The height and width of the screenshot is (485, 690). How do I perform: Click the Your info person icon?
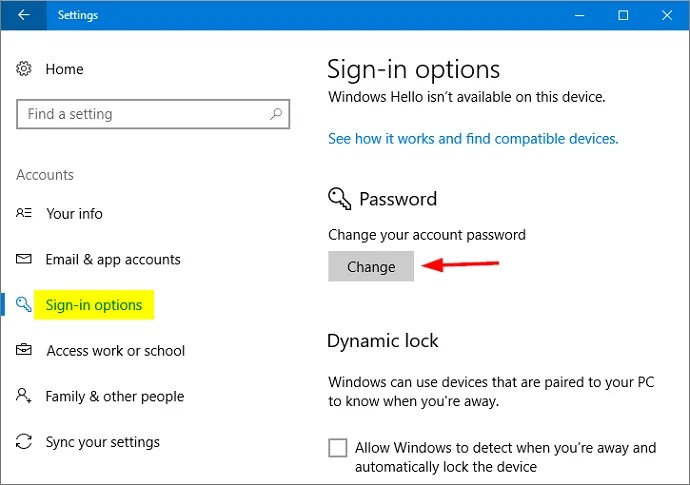[25, 213]
